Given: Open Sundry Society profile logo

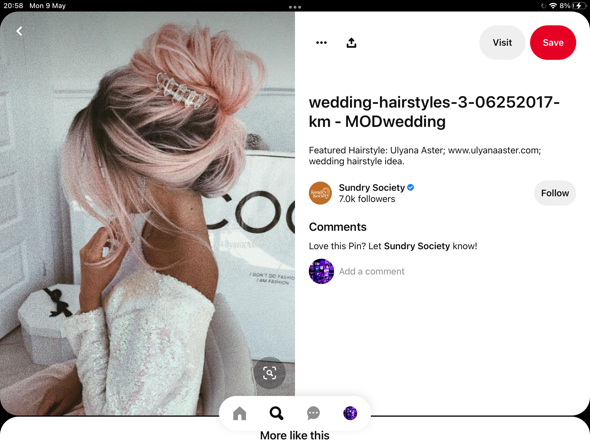Looking at the screenshot, I should (x=320, y=193).
